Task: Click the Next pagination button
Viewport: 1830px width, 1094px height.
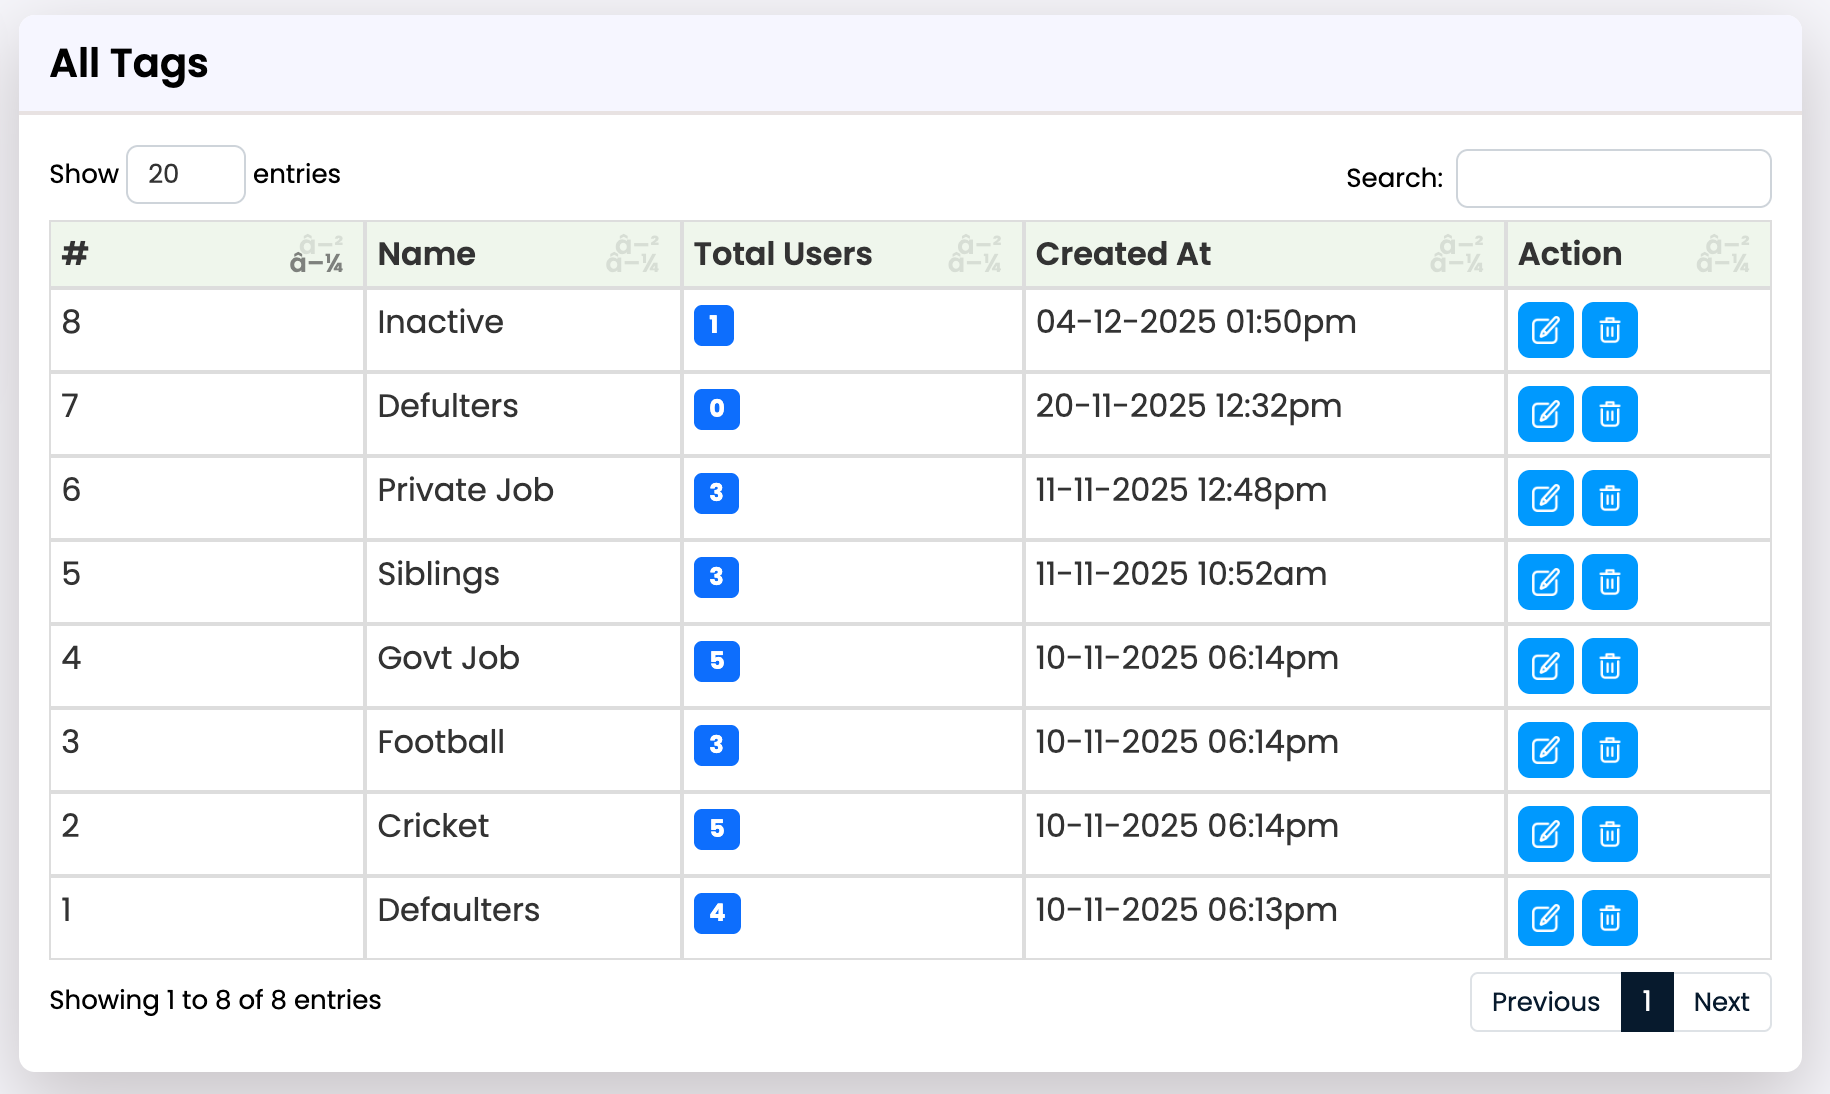Action: (1720, 1002)
